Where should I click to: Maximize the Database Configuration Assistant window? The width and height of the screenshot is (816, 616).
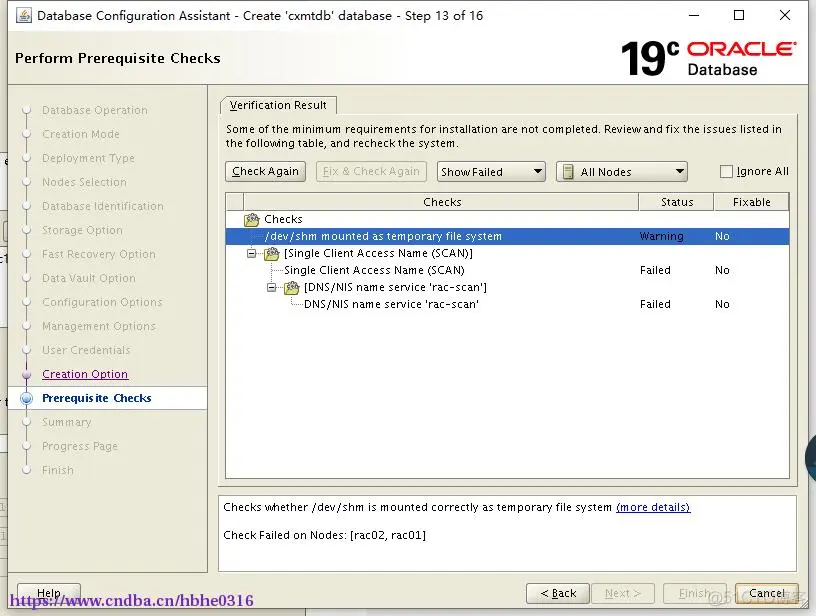click(x=738, y=15)
